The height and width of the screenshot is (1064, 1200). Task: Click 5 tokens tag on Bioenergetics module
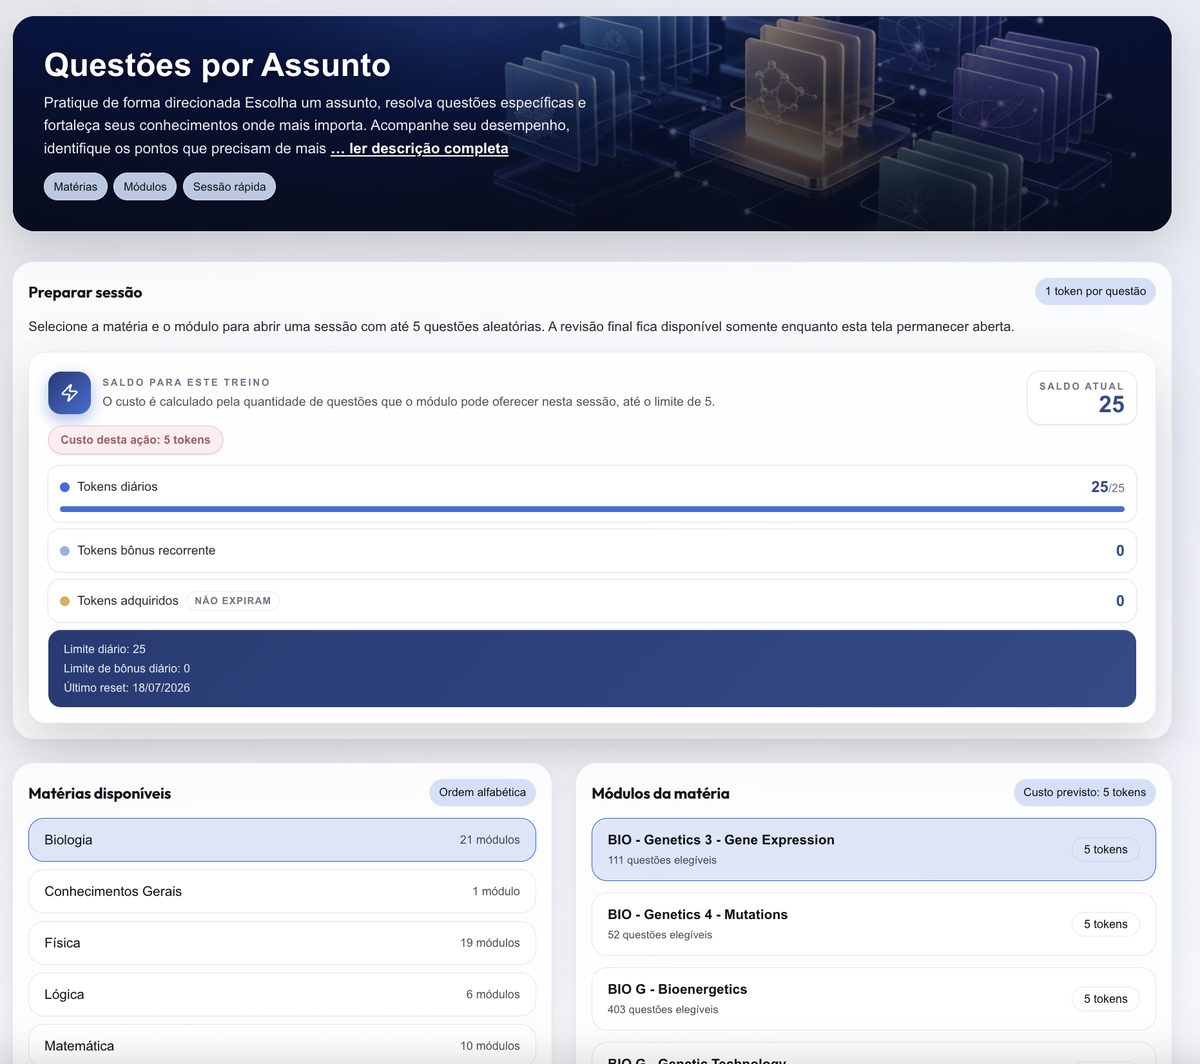pos(1106,999)
